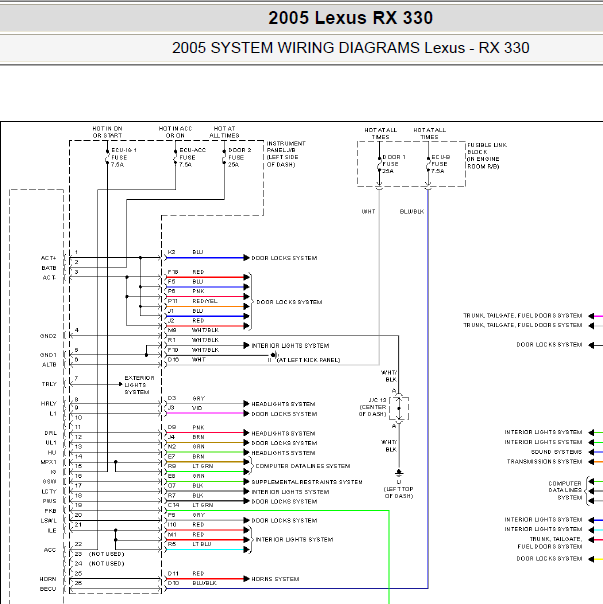
Task: Select the "SUPPLEMENTAL RESTRAINTS SYSTEM" label
Action: tap(307, 482)
